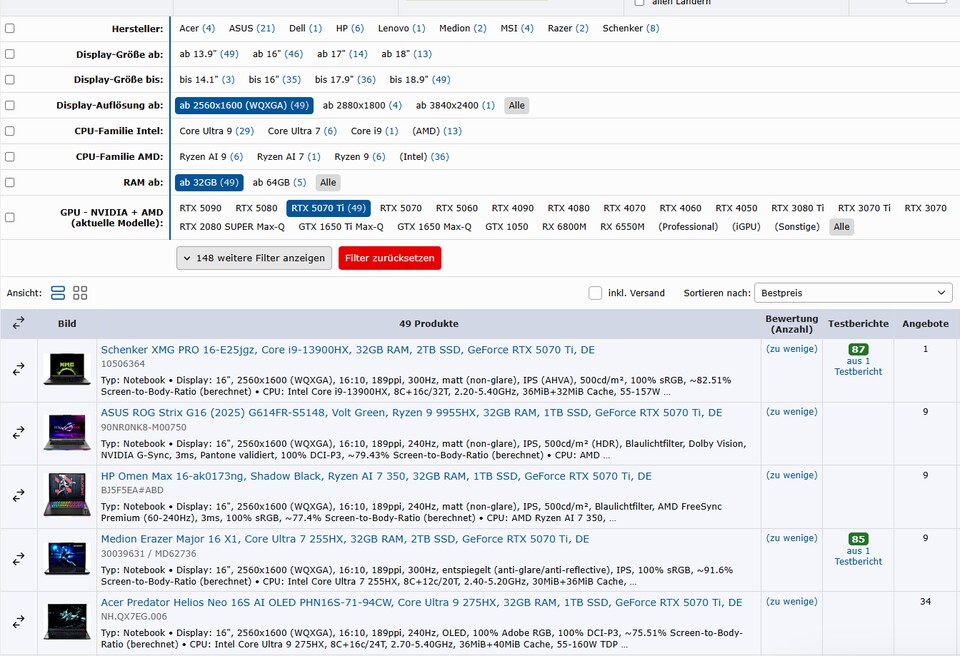This screenshot has height=656, width=960.
Task: Switch to grid view icon
Action: point(80,293)
